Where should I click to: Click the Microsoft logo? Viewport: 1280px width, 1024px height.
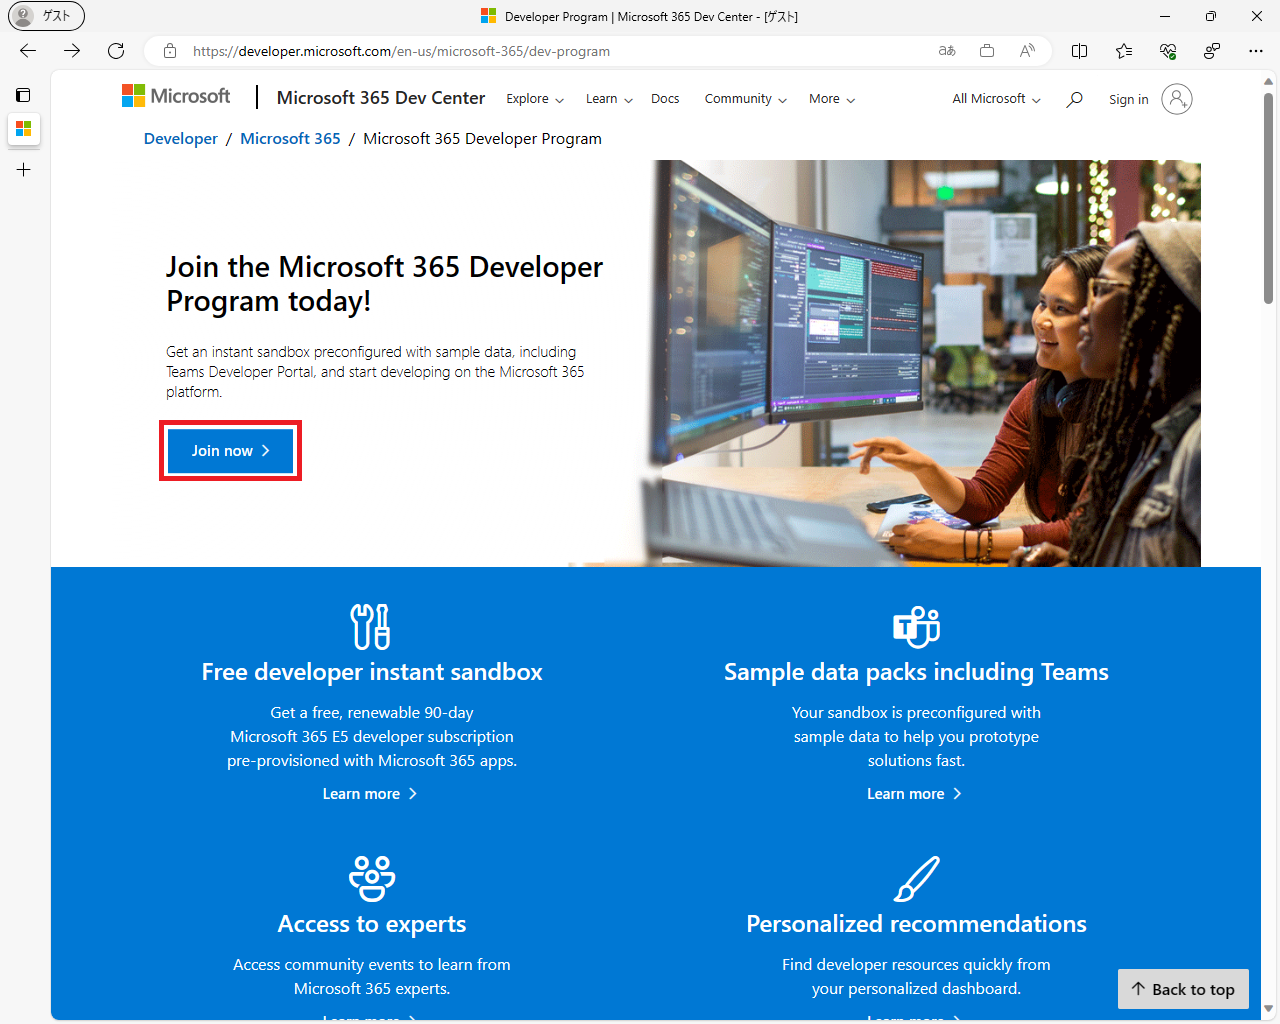pos(176,96)
